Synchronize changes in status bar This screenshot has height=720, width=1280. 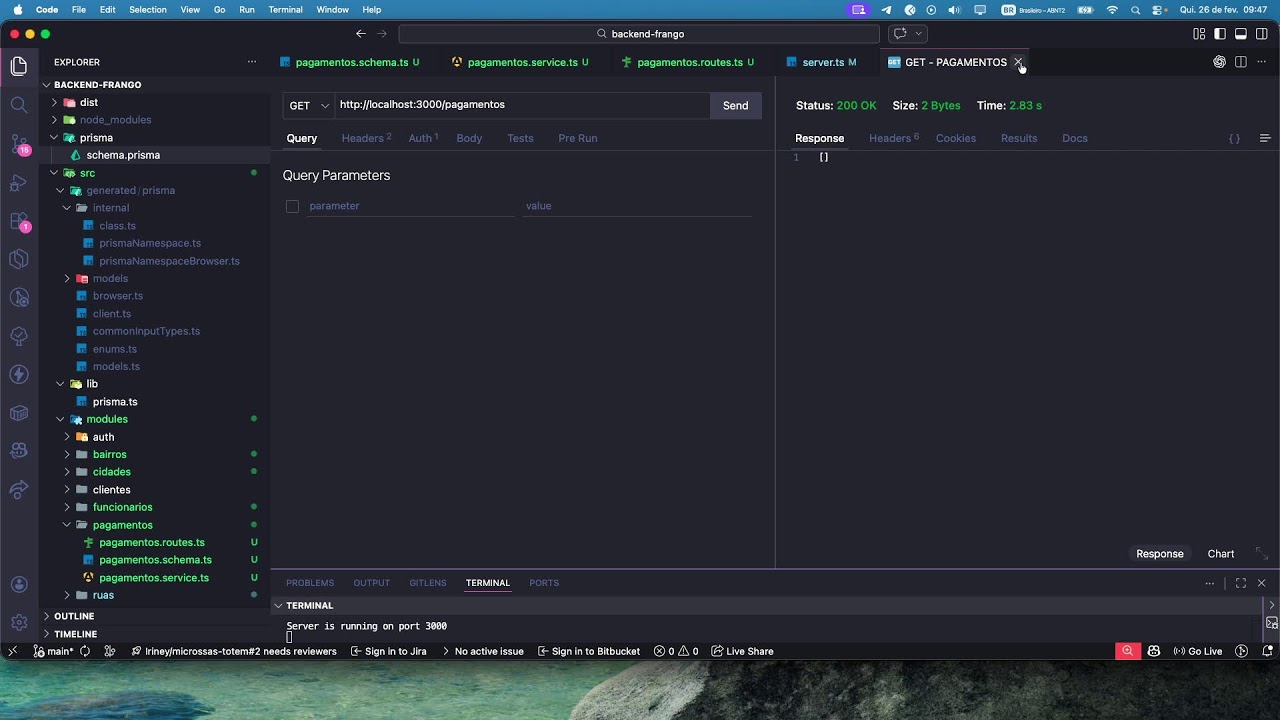click(x=85, y=651)
